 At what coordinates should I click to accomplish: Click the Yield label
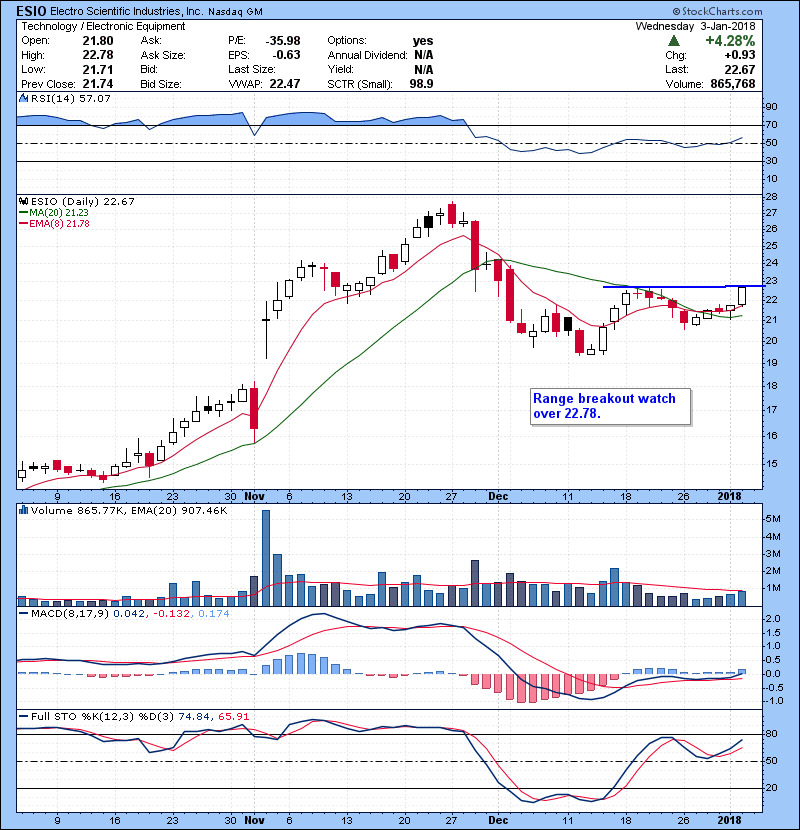pyautogui.click(x=340, y=69)
